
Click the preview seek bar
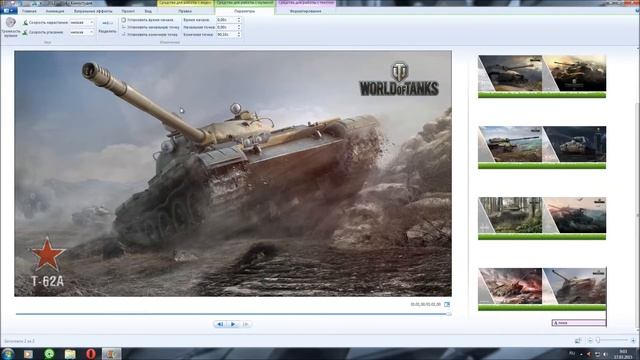233,314
